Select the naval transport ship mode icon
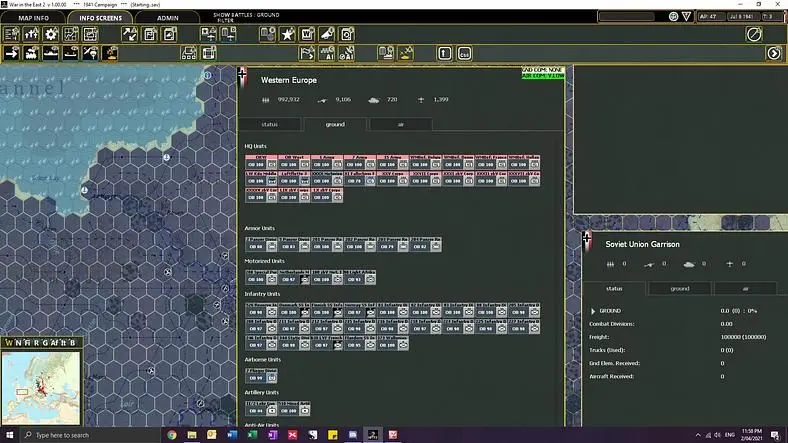788x443 pixels. point(51,53)
